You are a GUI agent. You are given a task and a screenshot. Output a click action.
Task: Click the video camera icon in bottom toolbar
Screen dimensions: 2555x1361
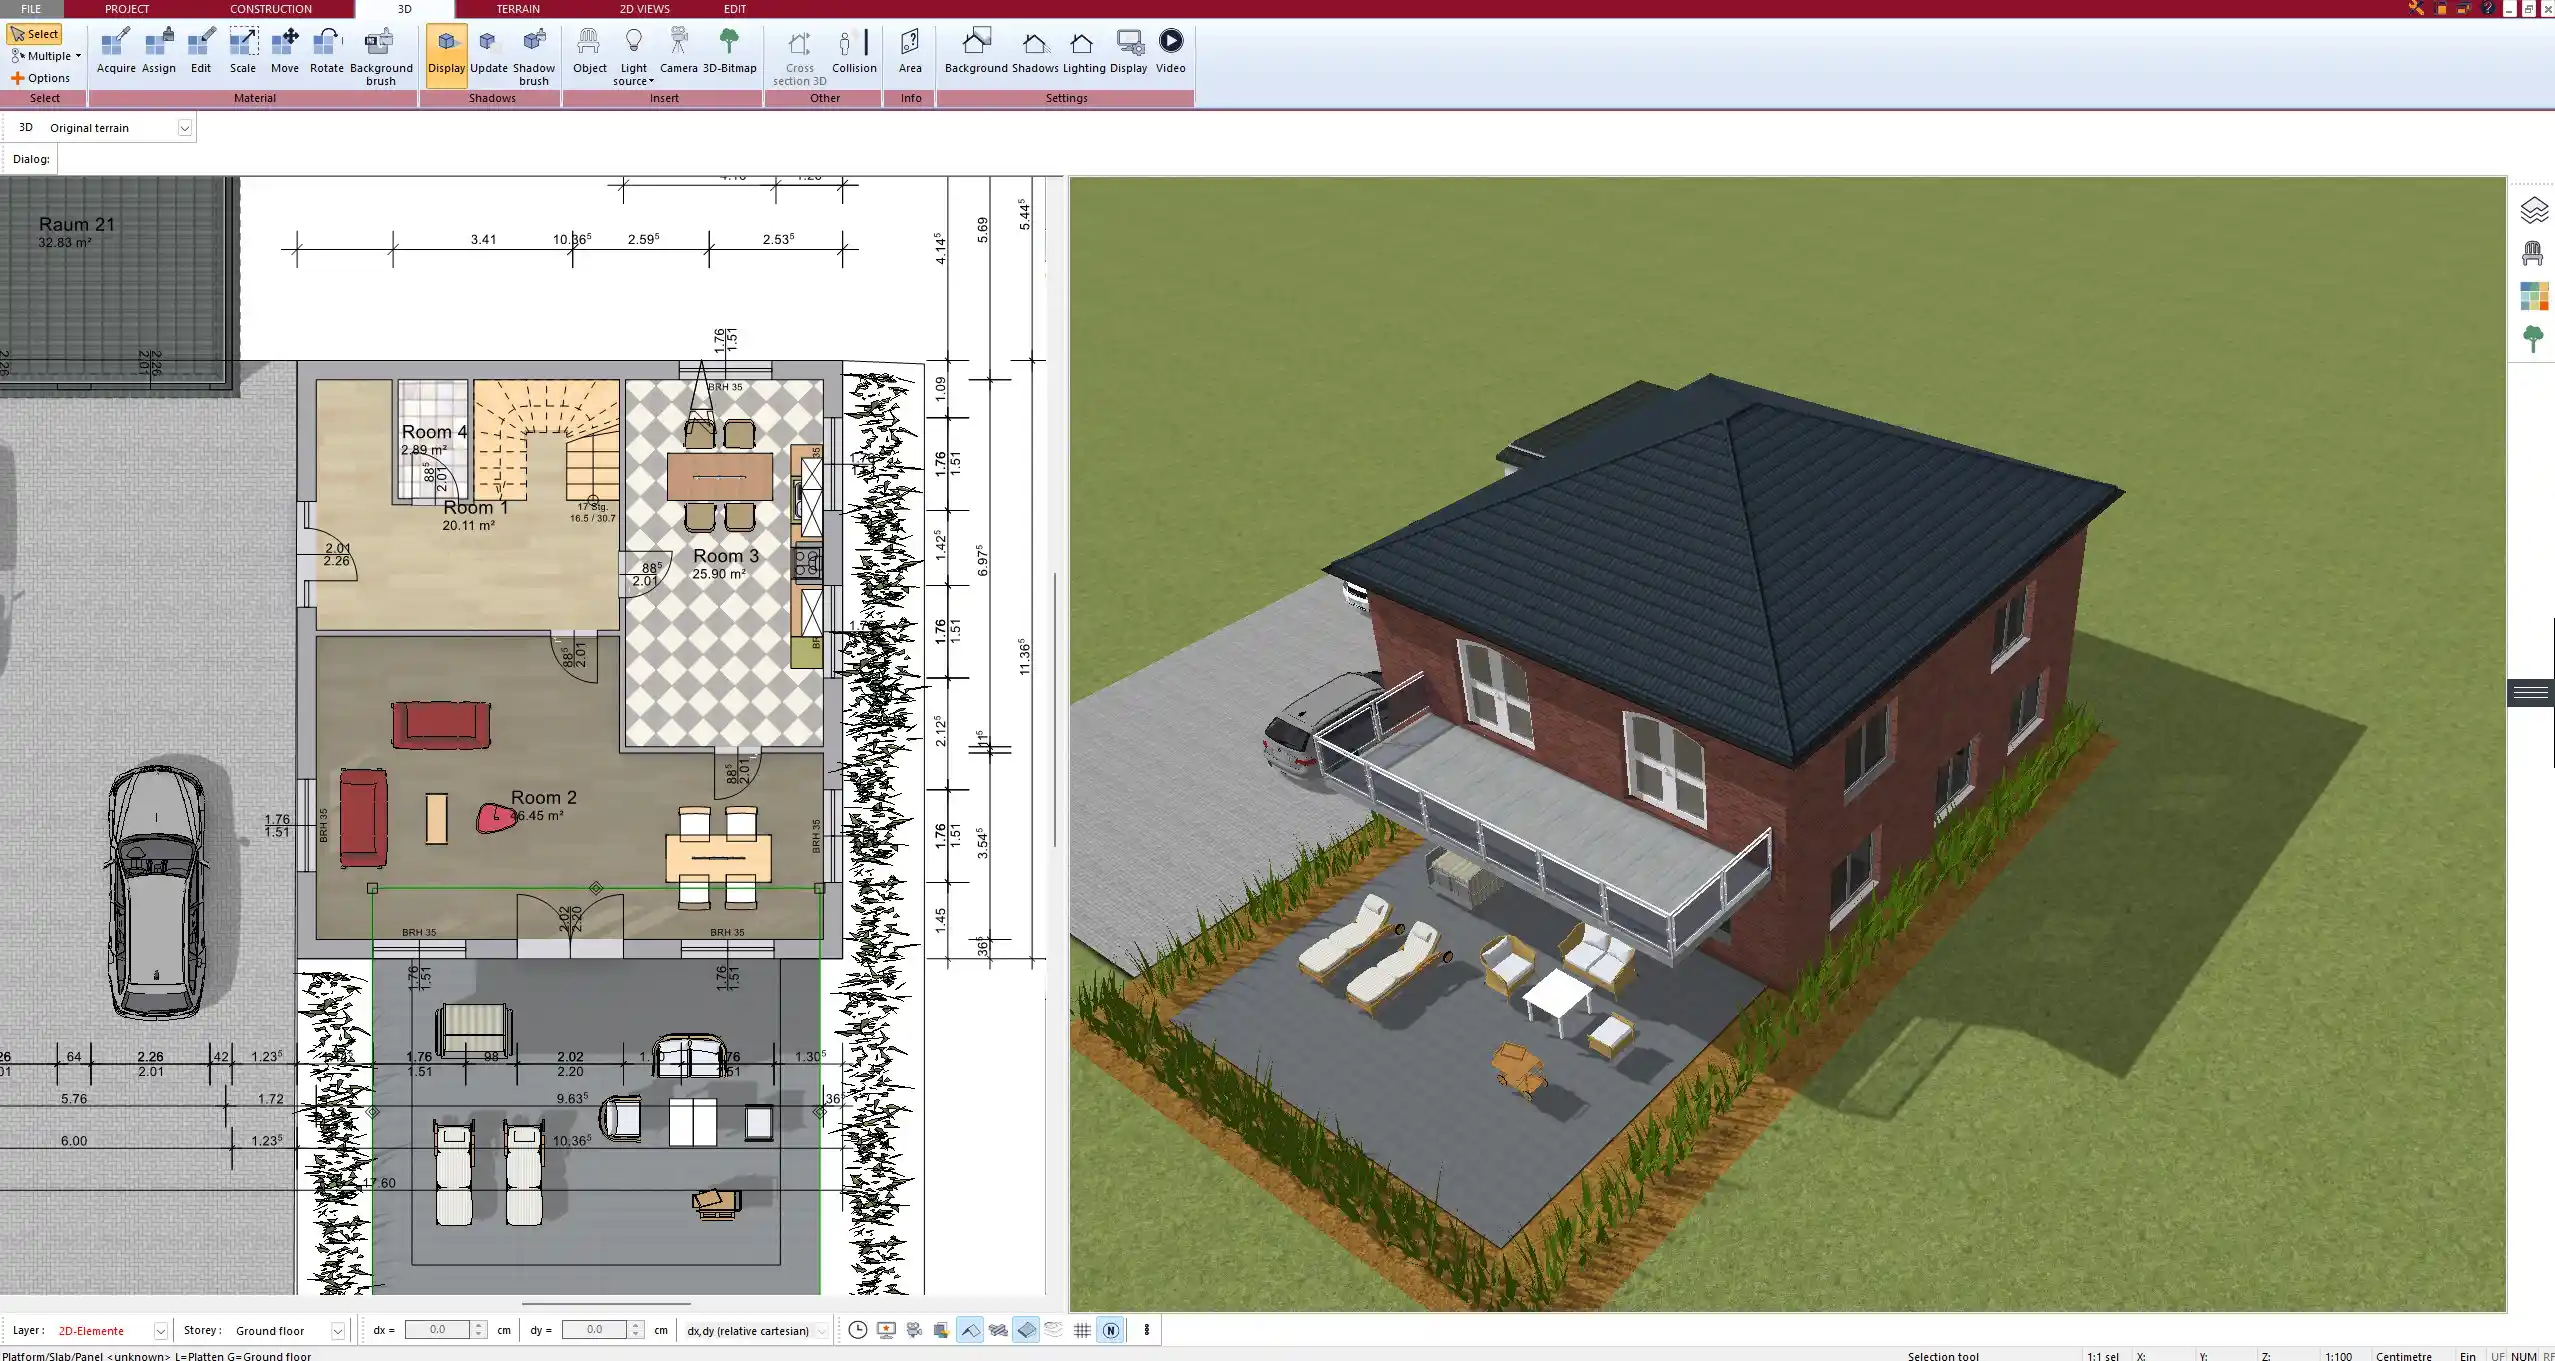tap(914, 1330)
